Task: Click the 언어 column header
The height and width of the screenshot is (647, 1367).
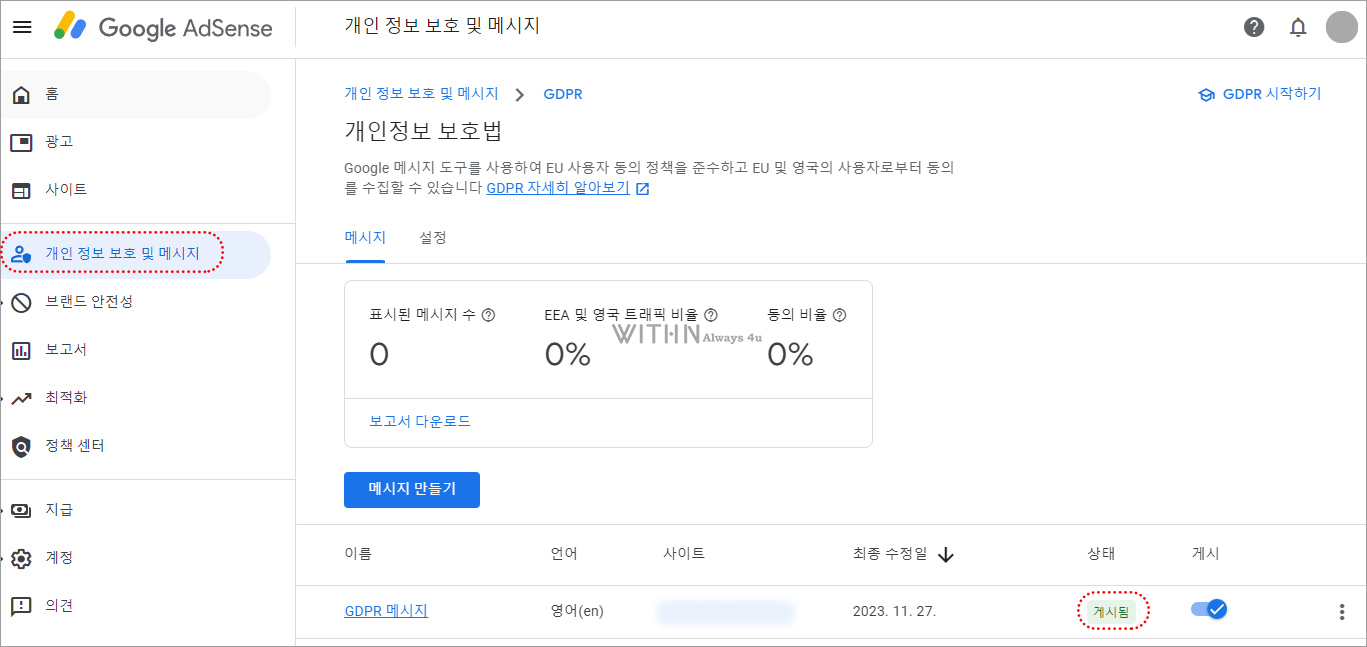Action: [x=564, y=554]
